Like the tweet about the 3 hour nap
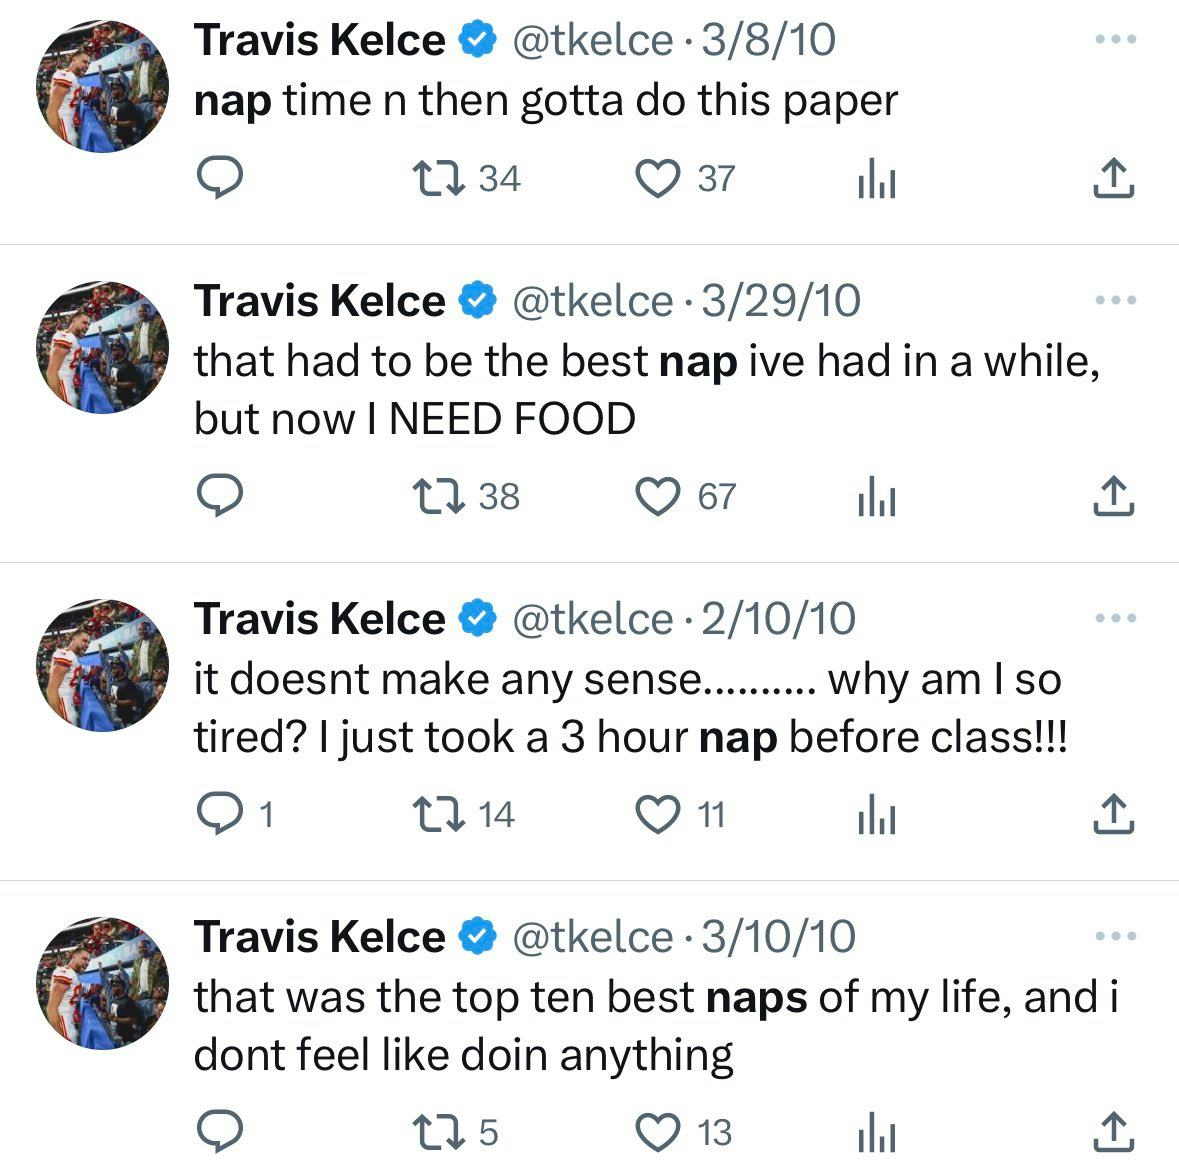Screen dimensions: 1179x1175 pos(658,813)
